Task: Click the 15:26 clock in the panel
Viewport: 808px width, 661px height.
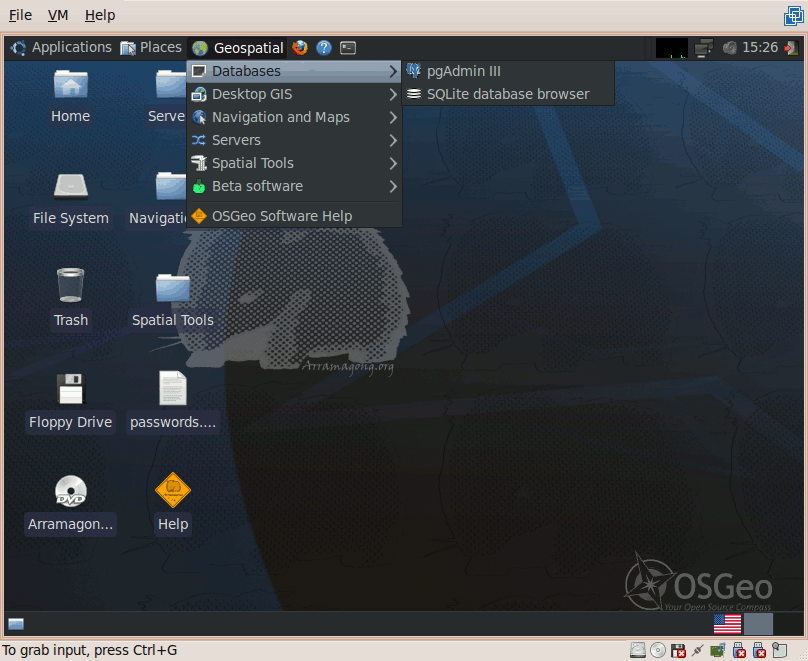Action: click(760, 47)
